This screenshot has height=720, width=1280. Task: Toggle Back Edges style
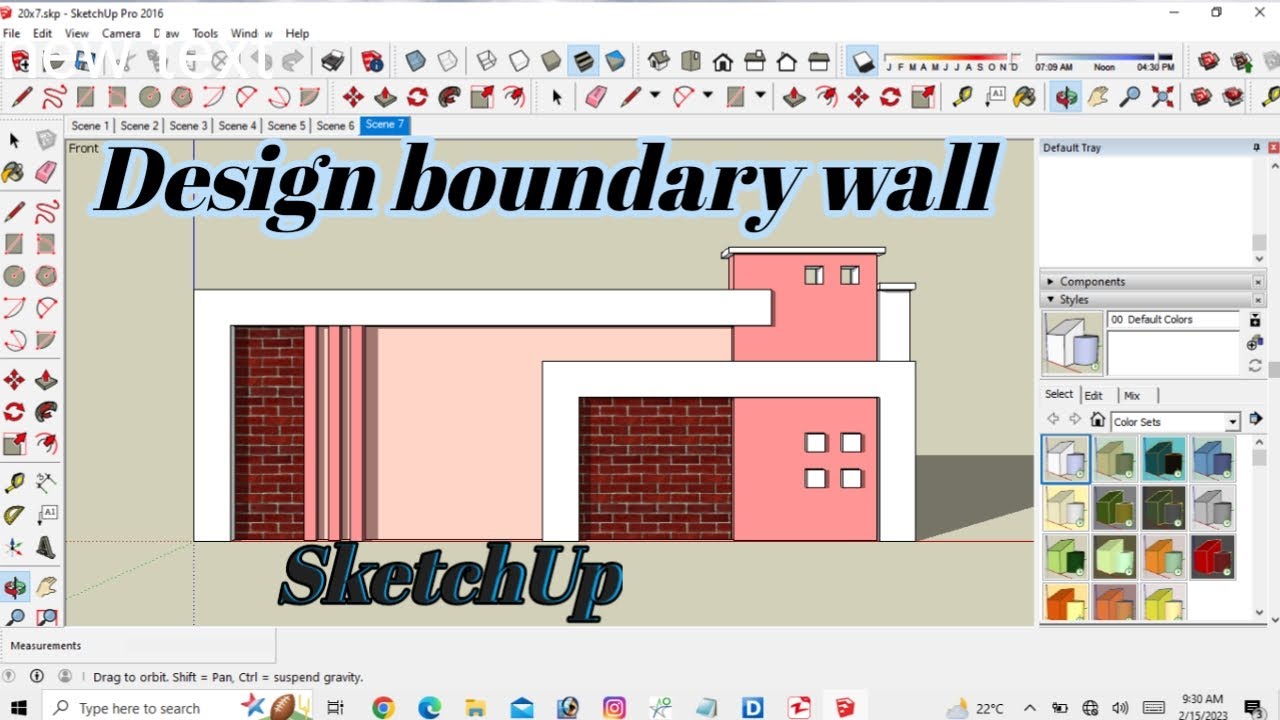coord(447,61)
